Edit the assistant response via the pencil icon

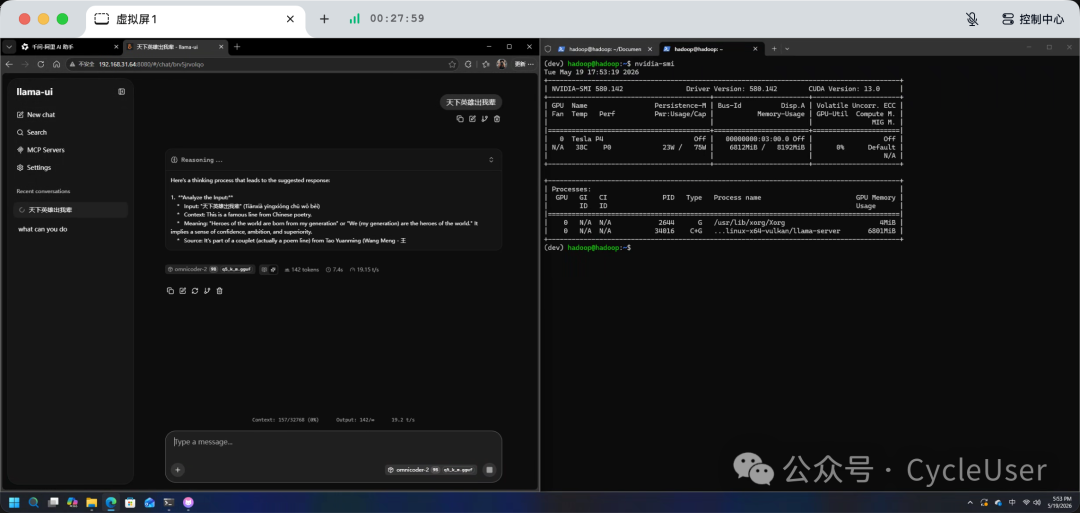183,291
